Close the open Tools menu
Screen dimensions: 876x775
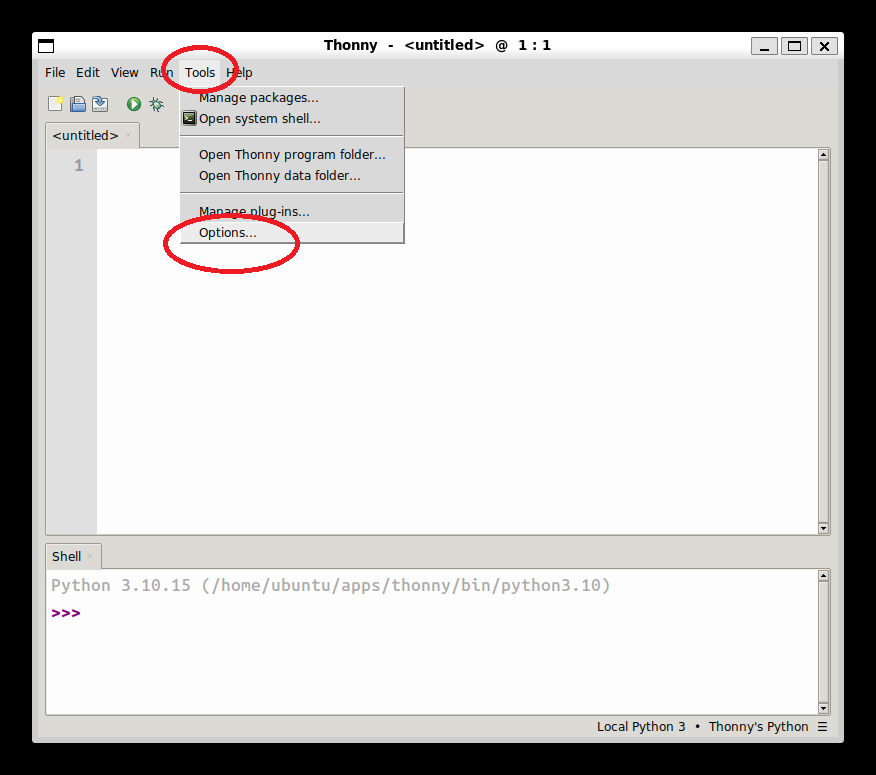pos(200,73)
